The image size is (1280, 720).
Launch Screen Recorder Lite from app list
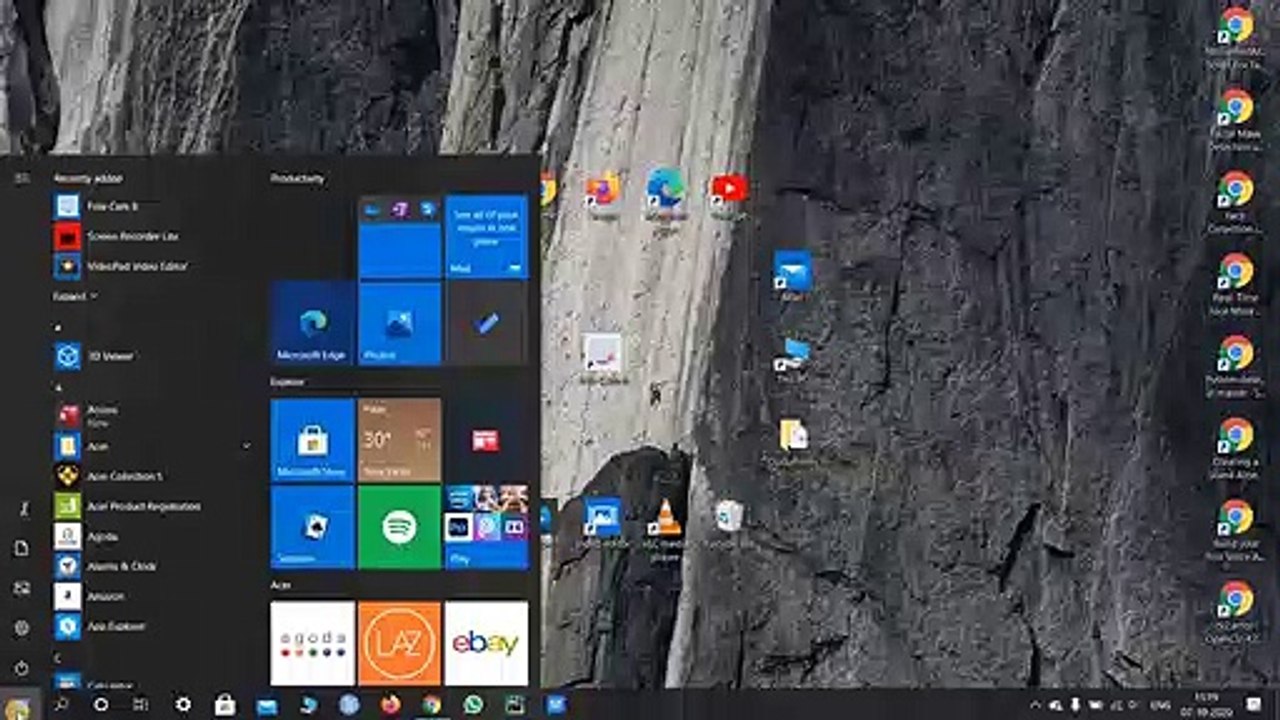point(147,236)
